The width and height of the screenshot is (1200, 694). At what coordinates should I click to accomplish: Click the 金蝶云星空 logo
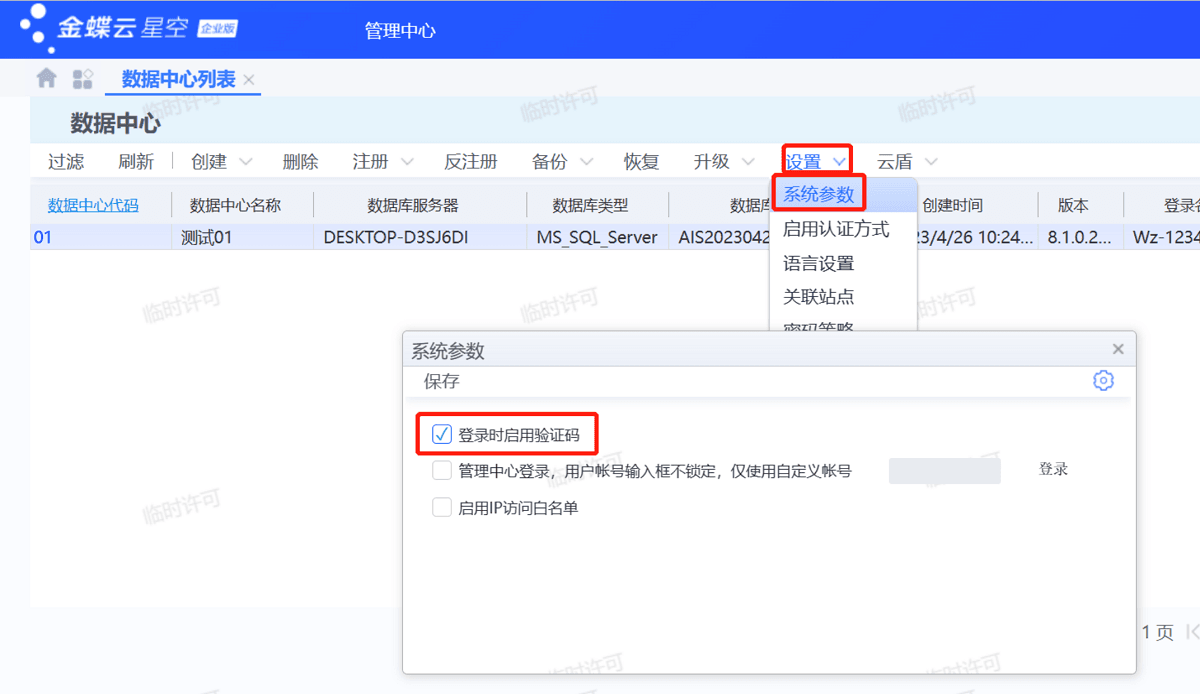click(x=128, y=28)
